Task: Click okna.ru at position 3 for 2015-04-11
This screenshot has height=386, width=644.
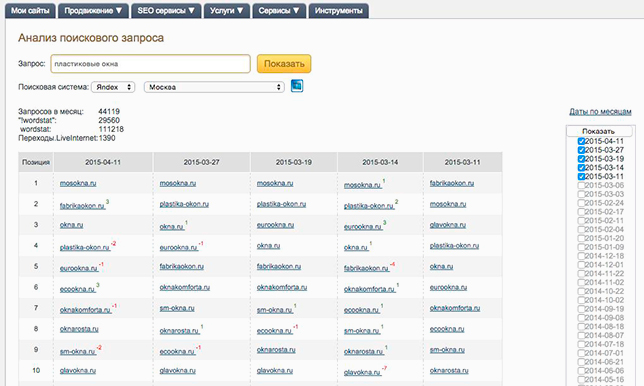Action: tap(71, 225)
